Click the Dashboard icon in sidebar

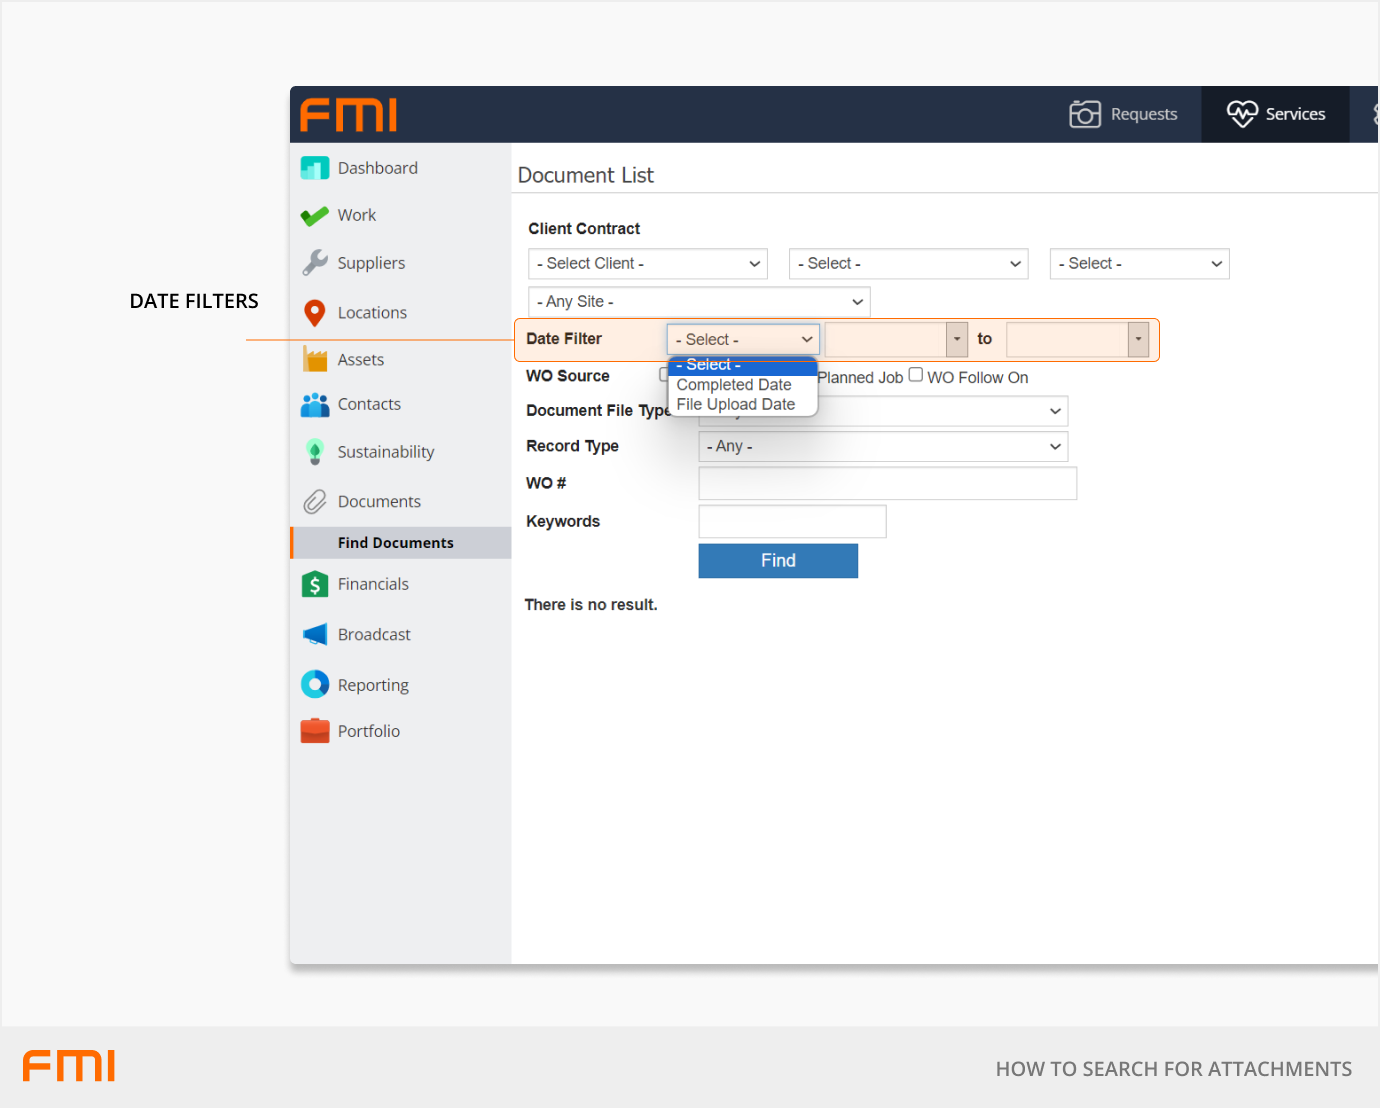coord(314,168)
